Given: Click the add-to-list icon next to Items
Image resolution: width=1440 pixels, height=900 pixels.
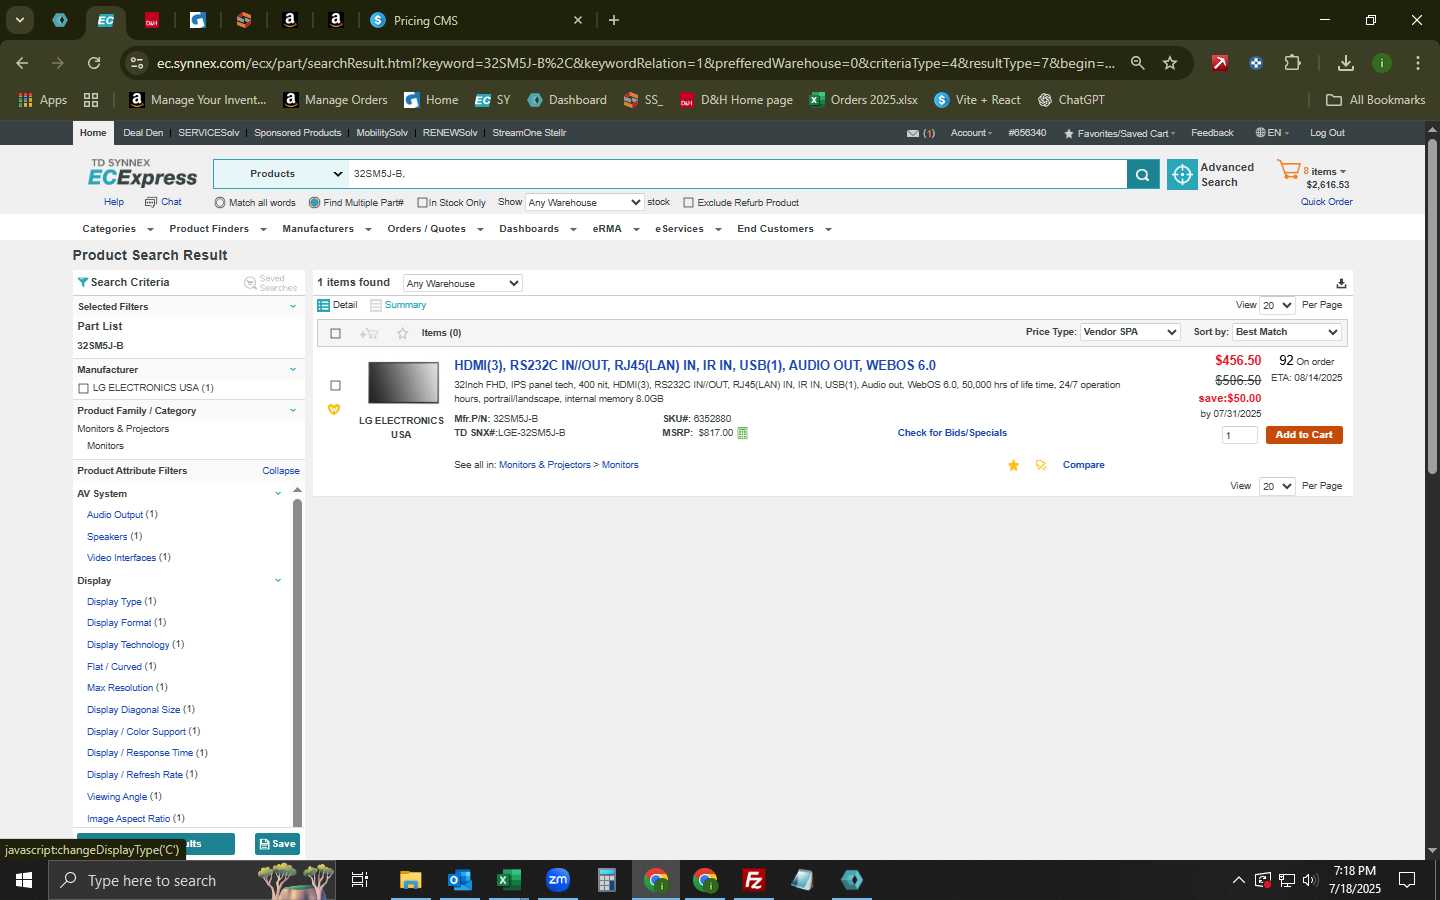Looking at the screenshot, I should tap(369, 333).
